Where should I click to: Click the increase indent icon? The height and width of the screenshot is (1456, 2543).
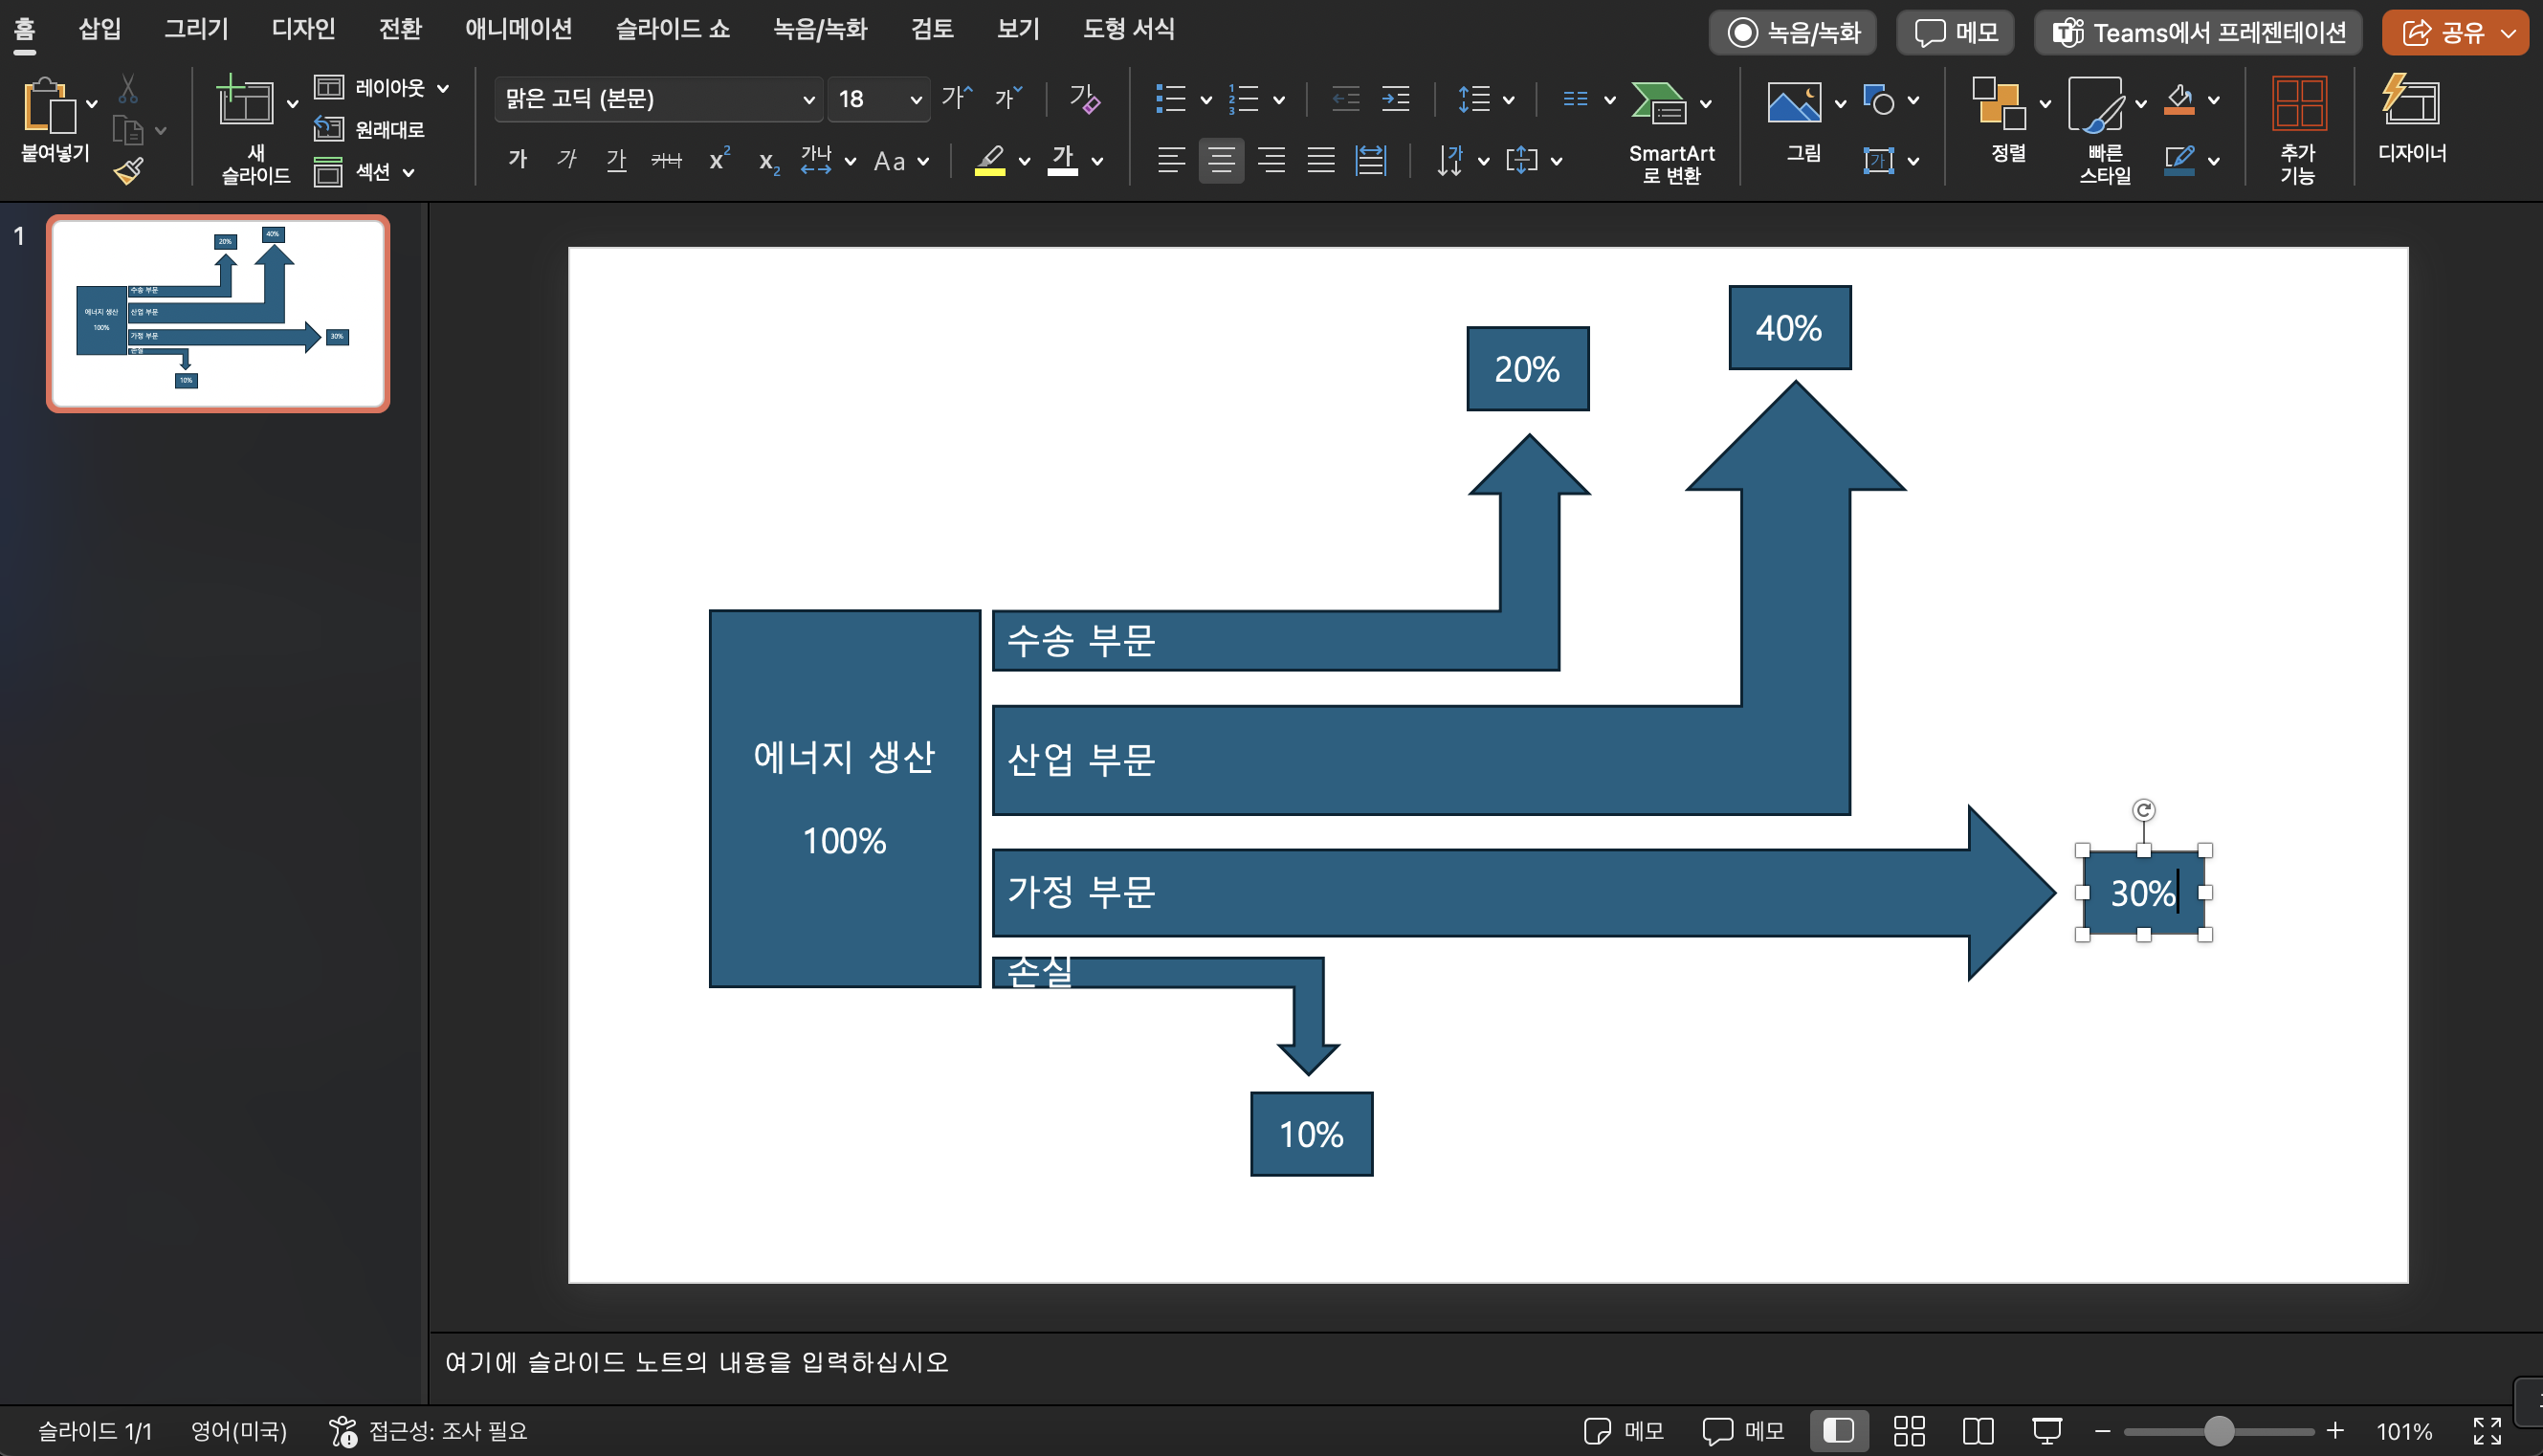click(1395, 99)
